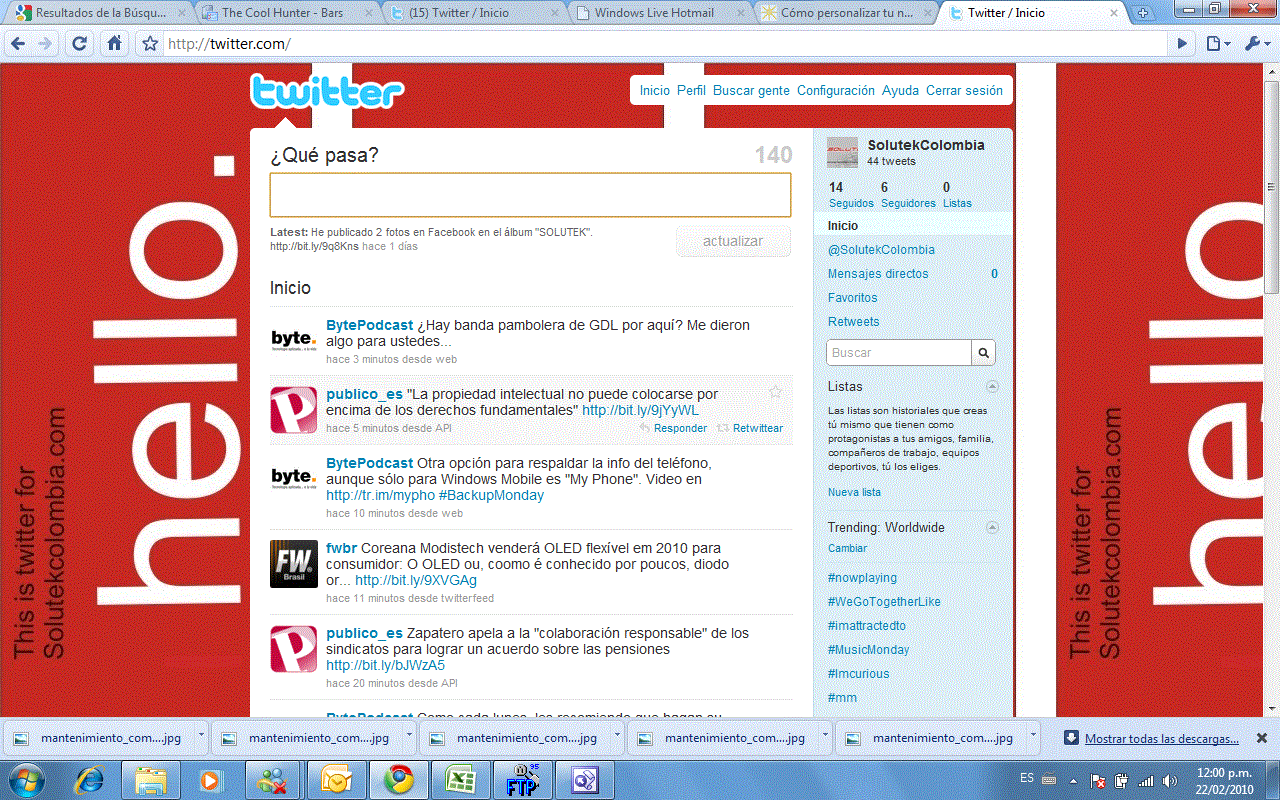
Task: Open the SolutekColombia profile picture
Action: [843, 152]
